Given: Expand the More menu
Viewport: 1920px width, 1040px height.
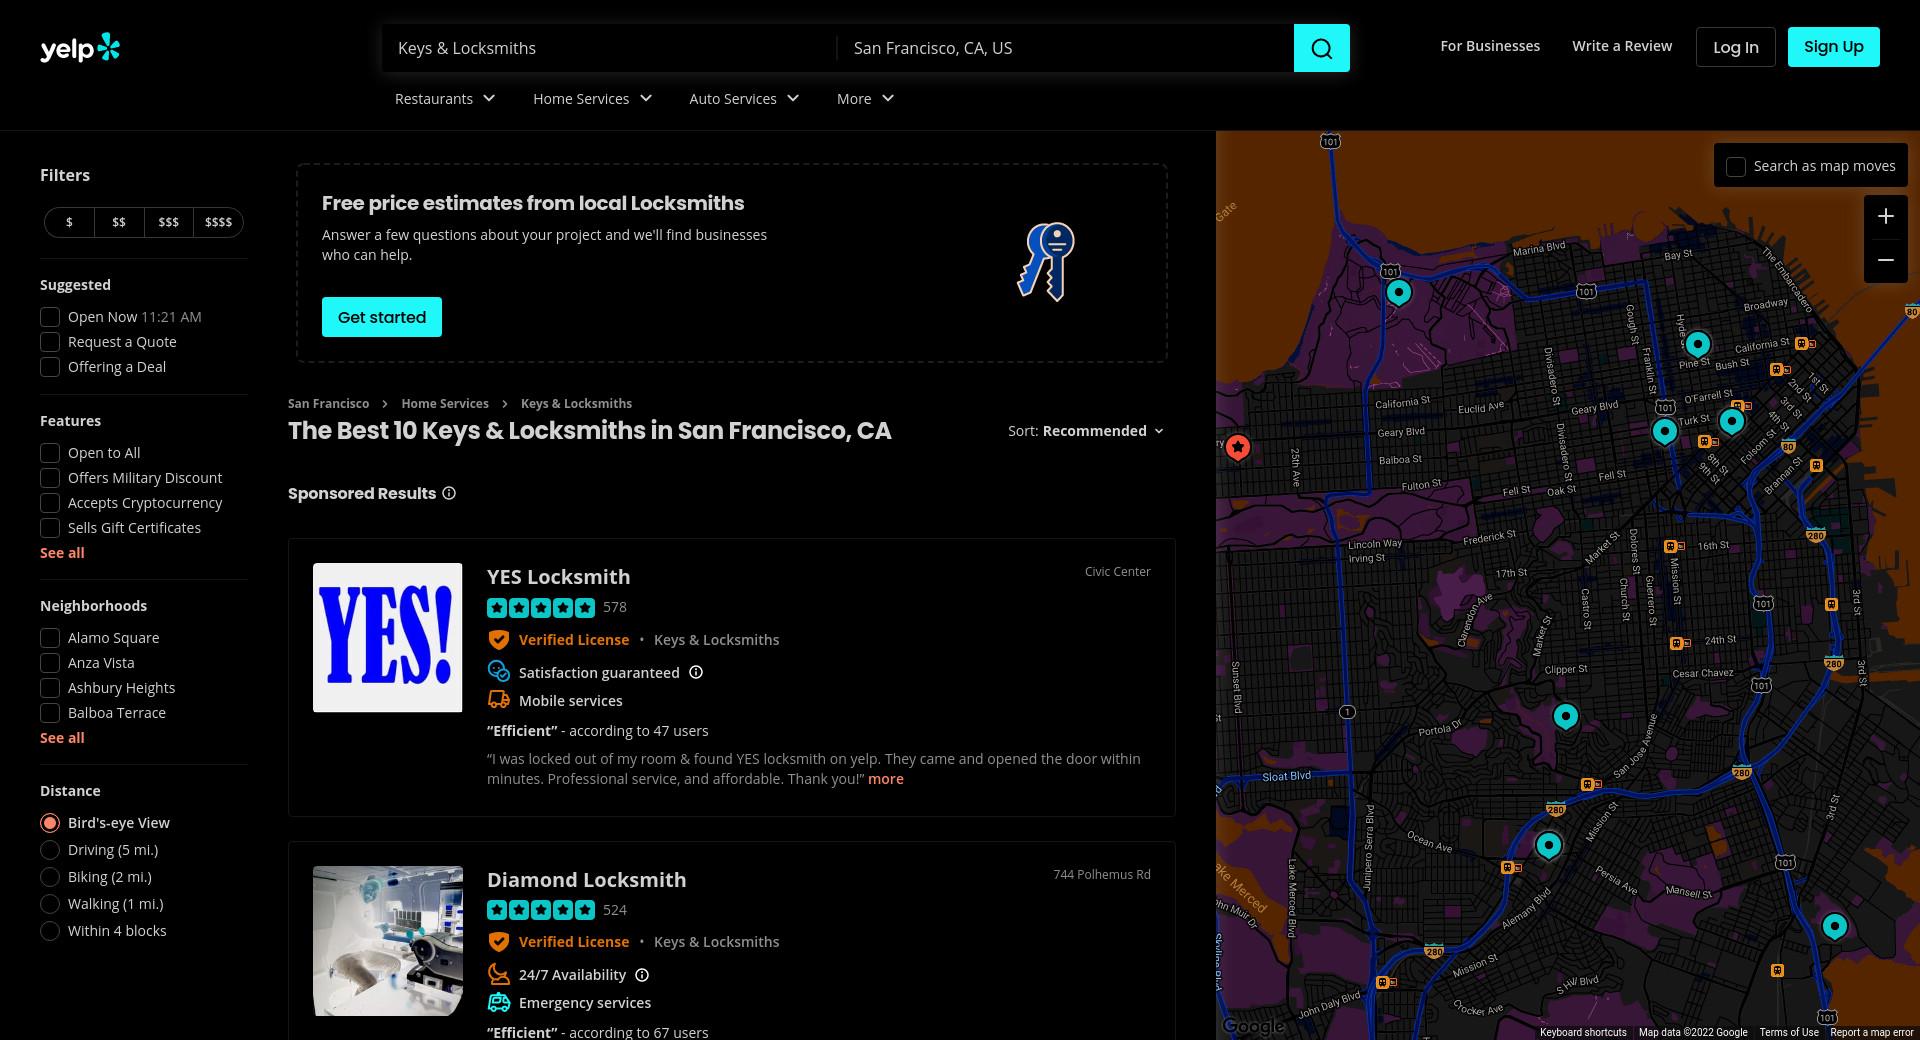Looking at the screenshot, I should [865, 99].
